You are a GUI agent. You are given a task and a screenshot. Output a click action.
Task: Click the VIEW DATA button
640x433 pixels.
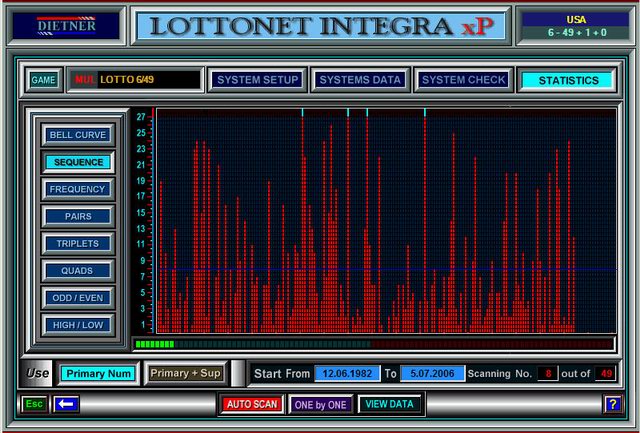pos(390,404)
